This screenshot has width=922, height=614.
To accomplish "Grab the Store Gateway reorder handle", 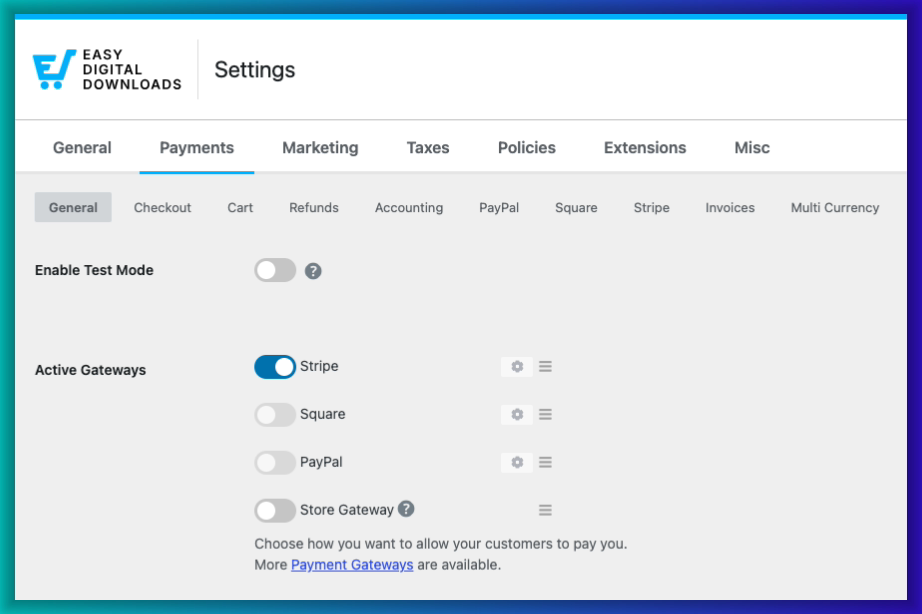I will coord(545,510).
